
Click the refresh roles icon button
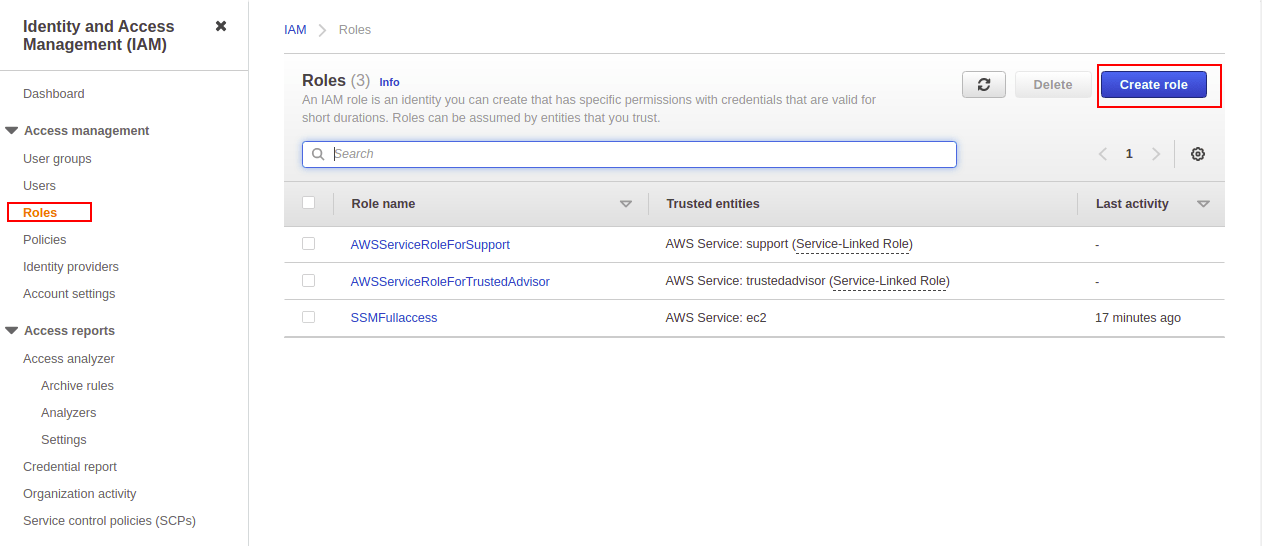pyautogui.click(x=984, y=85)
